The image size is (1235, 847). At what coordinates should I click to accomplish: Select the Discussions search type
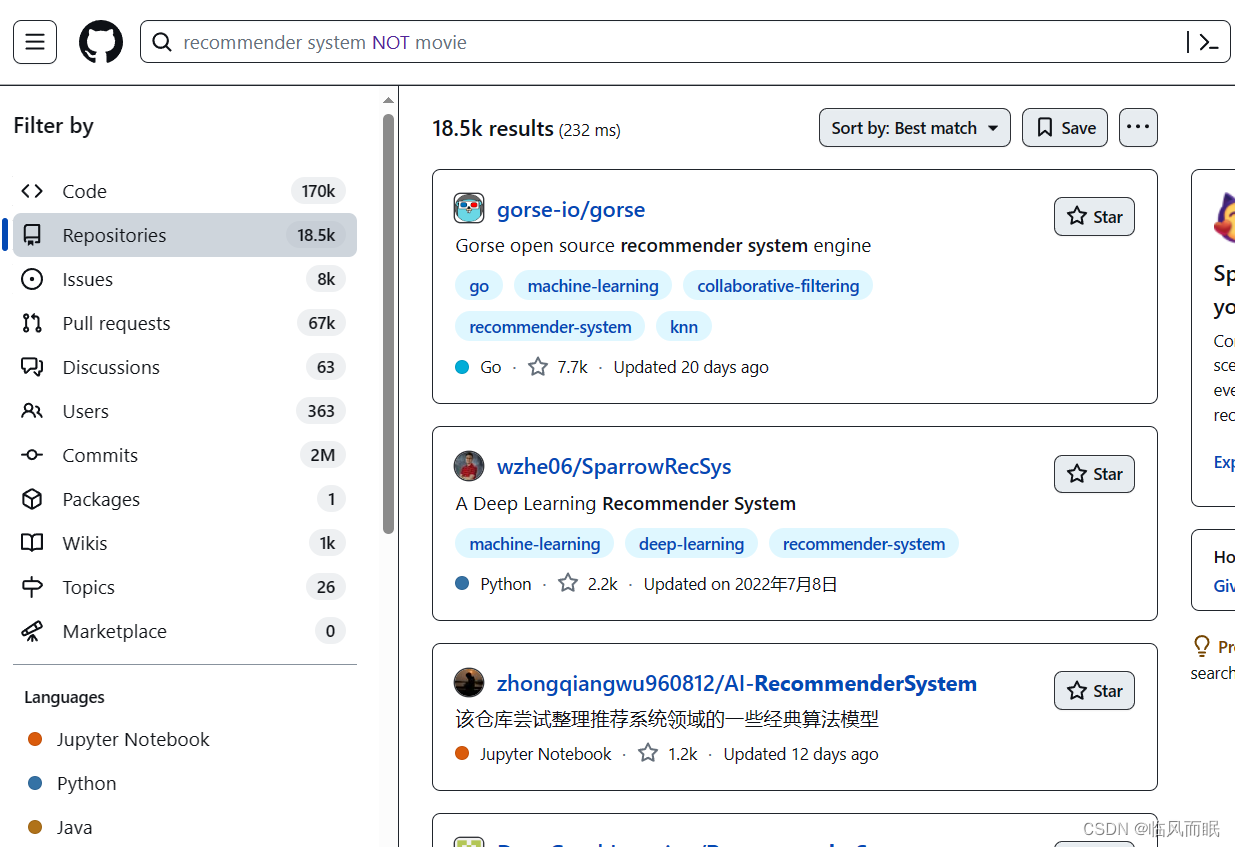(185, 367)
